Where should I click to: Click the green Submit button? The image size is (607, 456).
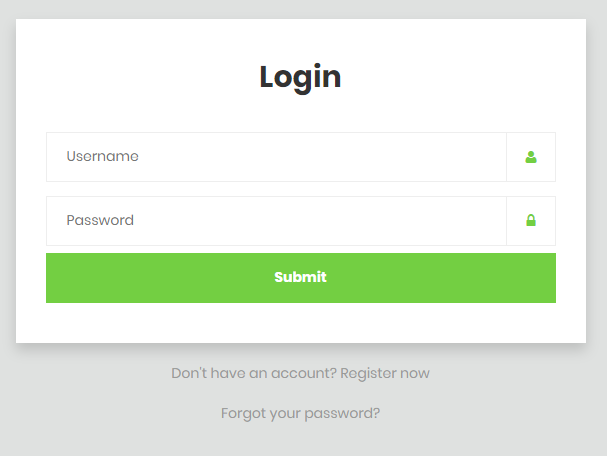(301, 278)
